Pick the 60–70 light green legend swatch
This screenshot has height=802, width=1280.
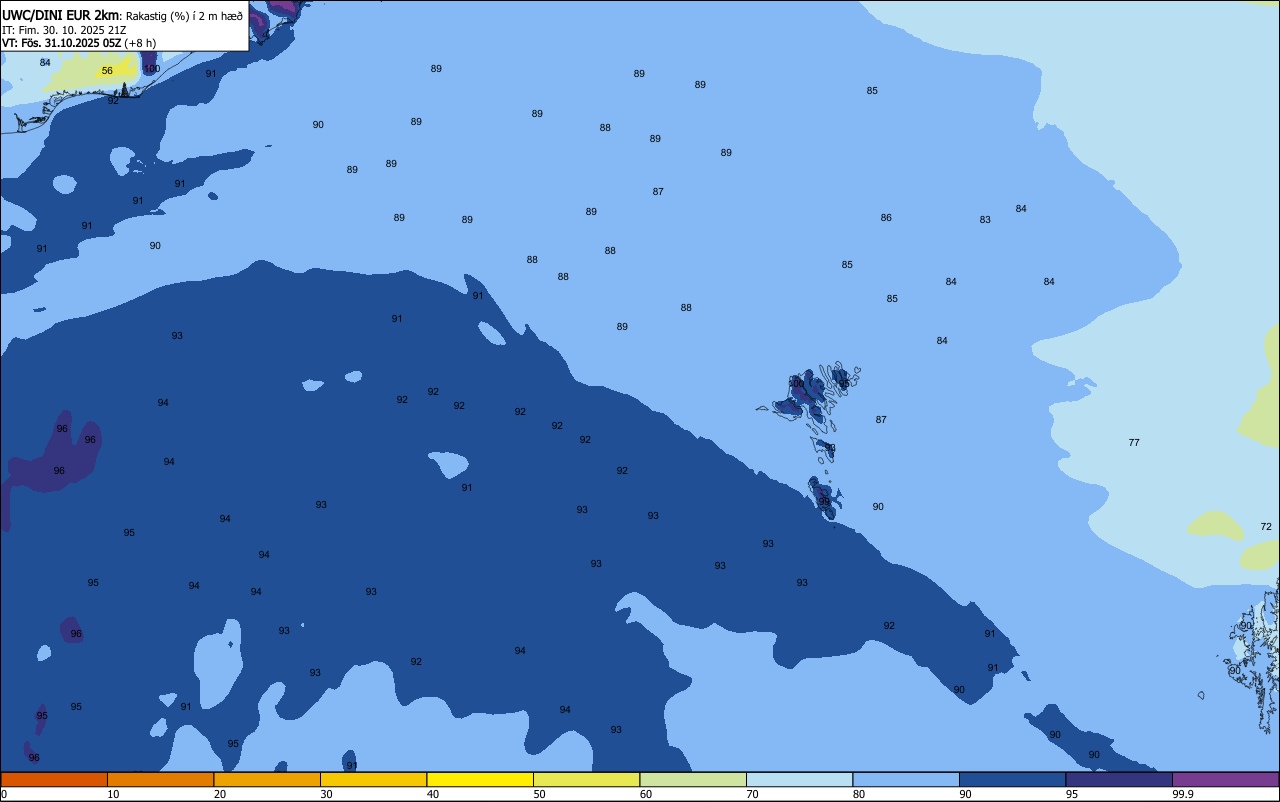[693, 779]
